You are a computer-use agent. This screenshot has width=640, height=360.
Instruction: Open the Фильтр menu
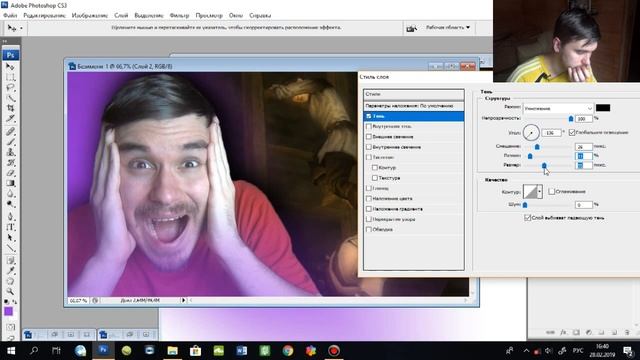[x=180, y=16]
